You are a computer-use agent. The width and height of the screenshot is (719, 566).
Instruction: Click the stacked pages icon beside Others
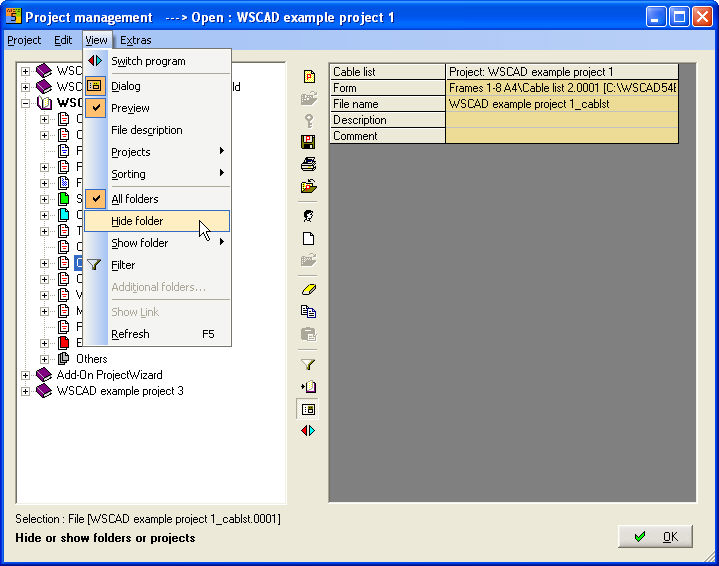pyautogui.click(x=64, y=359)
